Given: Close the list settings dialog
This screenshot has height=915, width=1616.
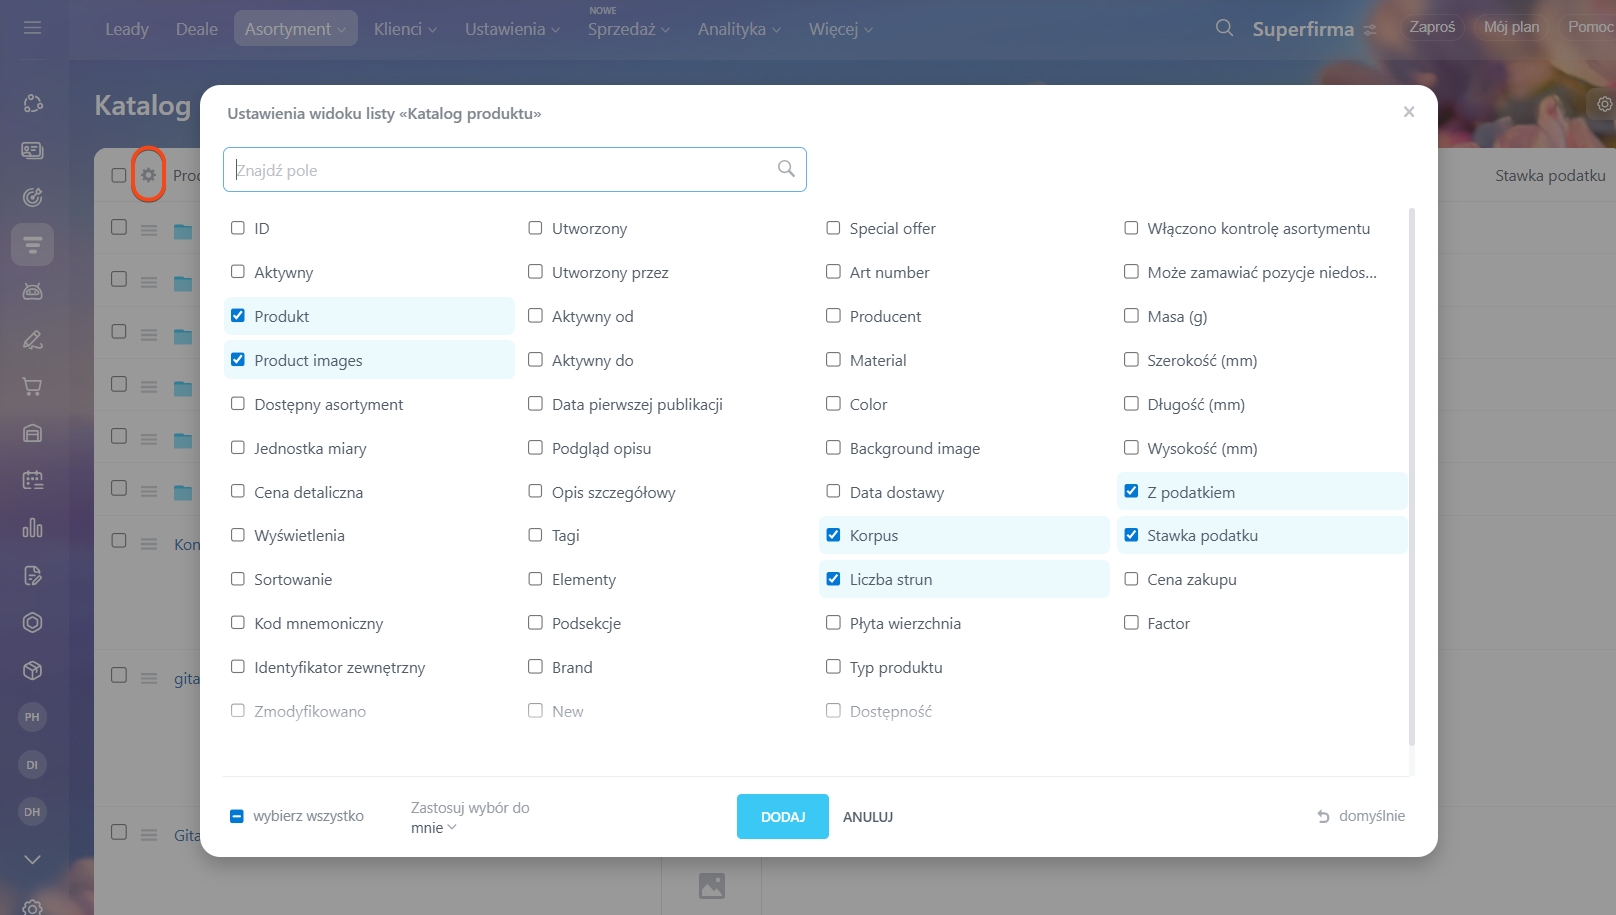Looking at the screenshot, I should (1408, 112).
